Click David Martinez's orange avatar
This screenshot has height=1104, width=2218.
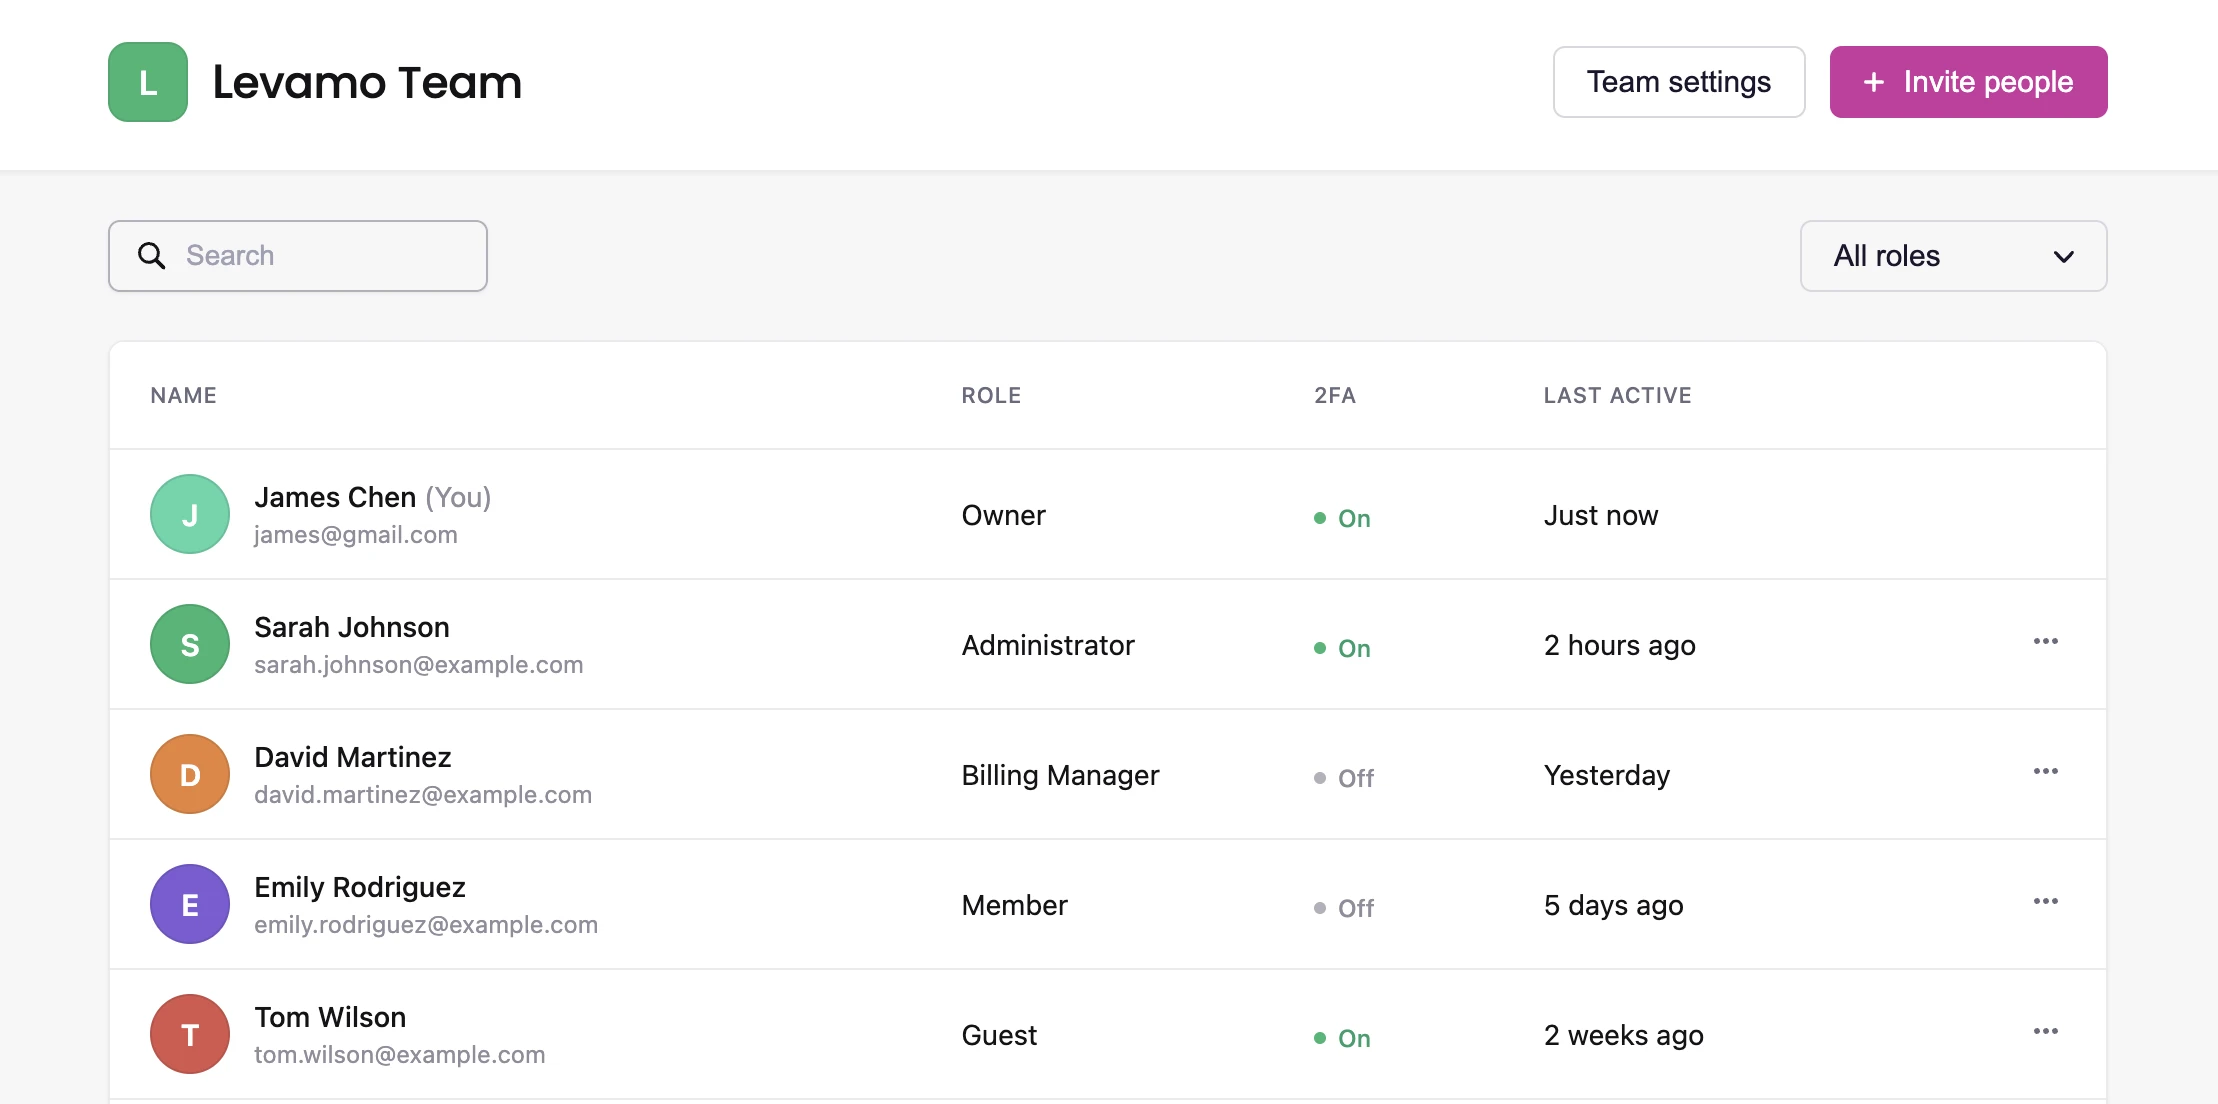[190, 774]
